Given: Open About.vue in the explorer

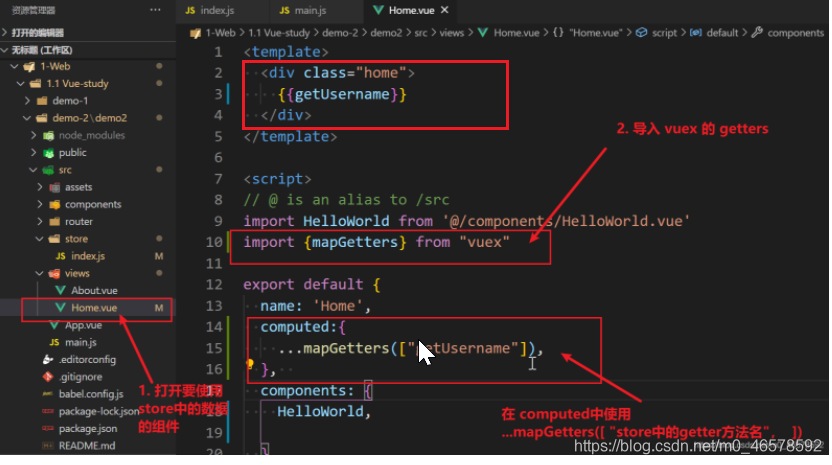Looking at the screenshot, I should click(94, 290).
